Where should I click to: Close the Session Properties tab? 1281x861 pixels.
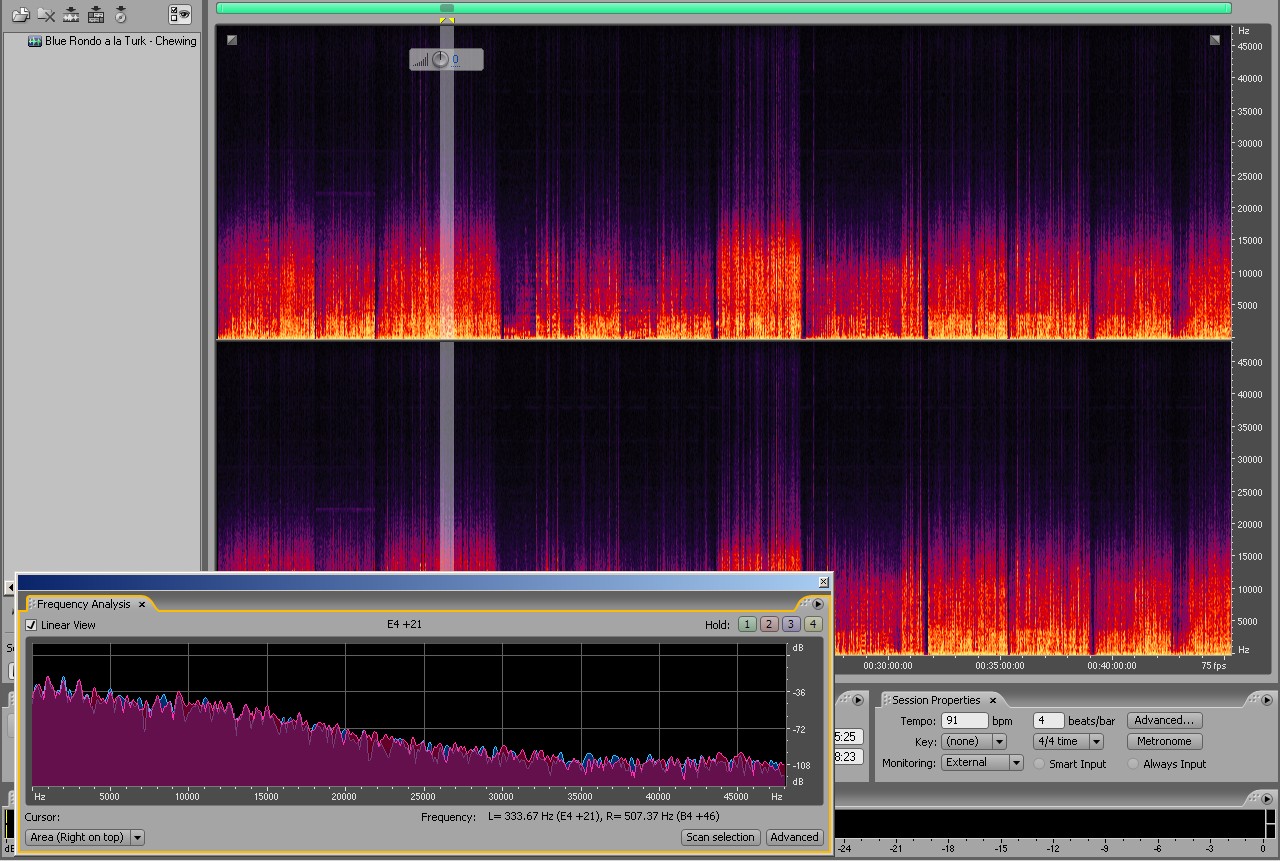coord(993,700)
